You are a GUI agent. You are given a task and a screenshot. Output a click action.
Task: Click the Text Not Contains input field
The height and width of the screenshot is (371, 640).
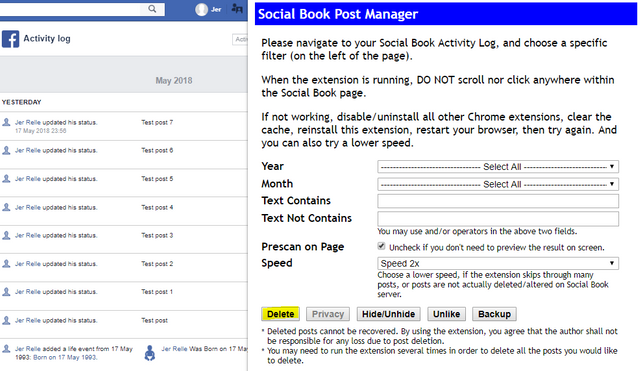tap(498, 219)
